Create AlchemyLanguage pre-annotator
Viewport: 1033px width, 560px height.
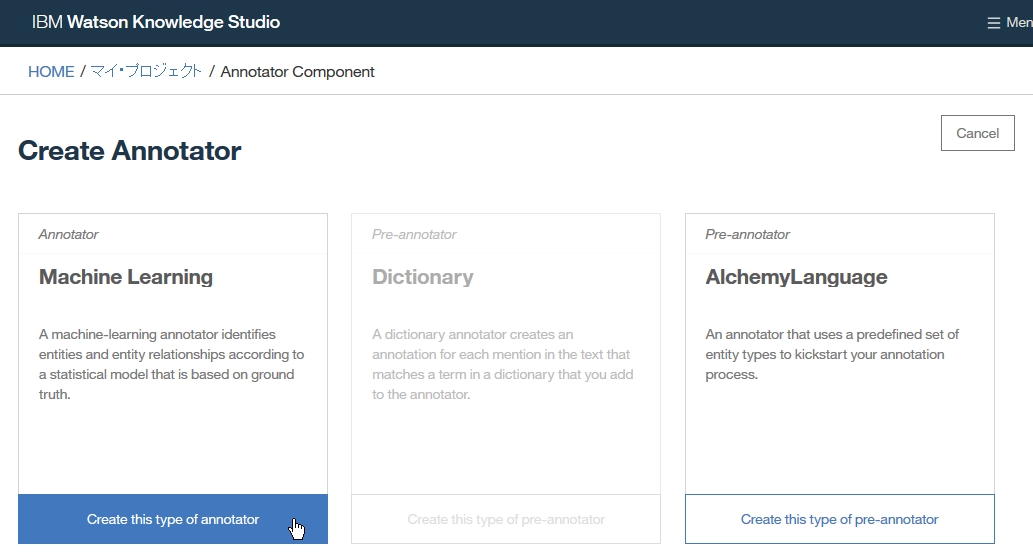point(839,519)
